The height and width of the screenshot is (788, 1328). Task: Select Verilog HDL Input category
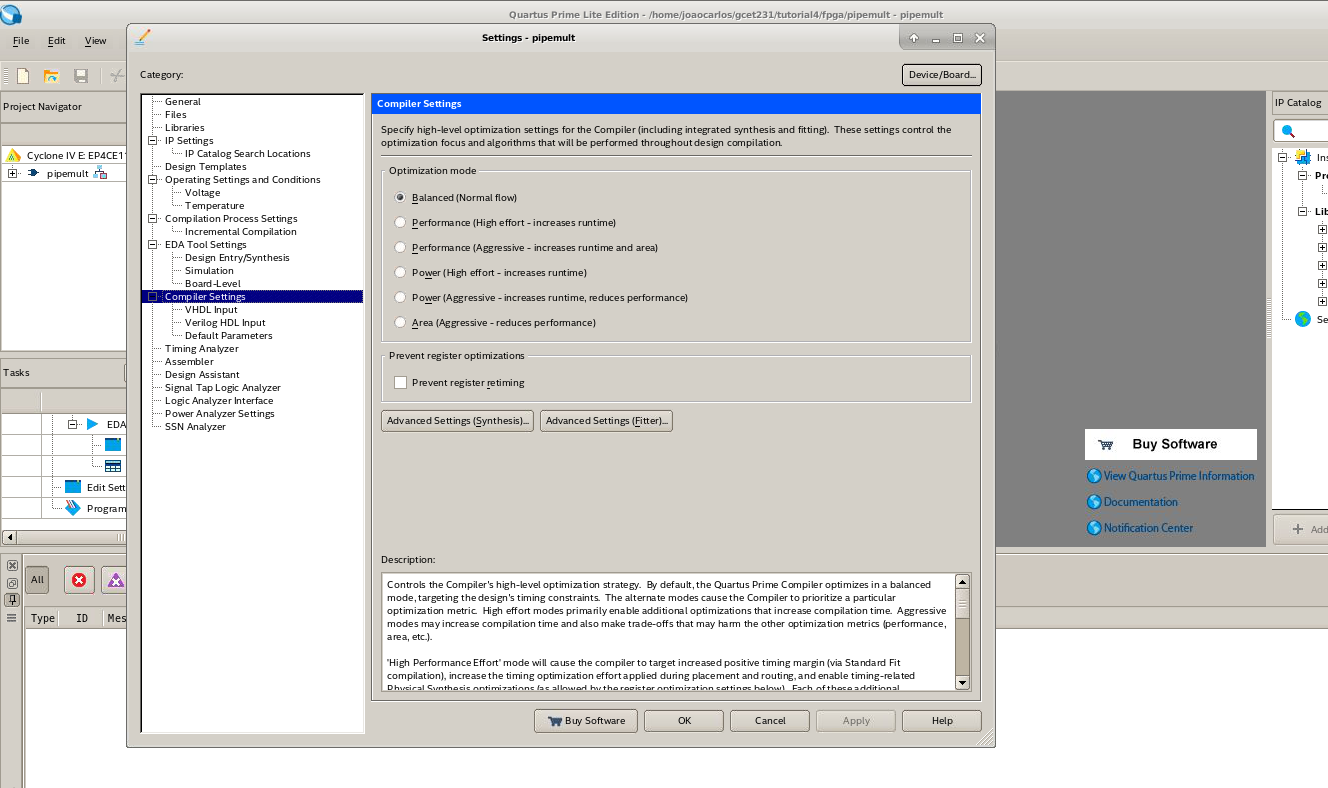[225, 323]
